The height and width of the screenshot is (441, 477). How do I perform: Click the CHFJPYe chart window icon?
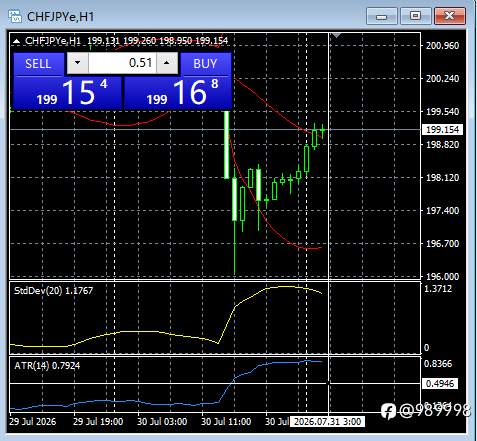[15, 16]
